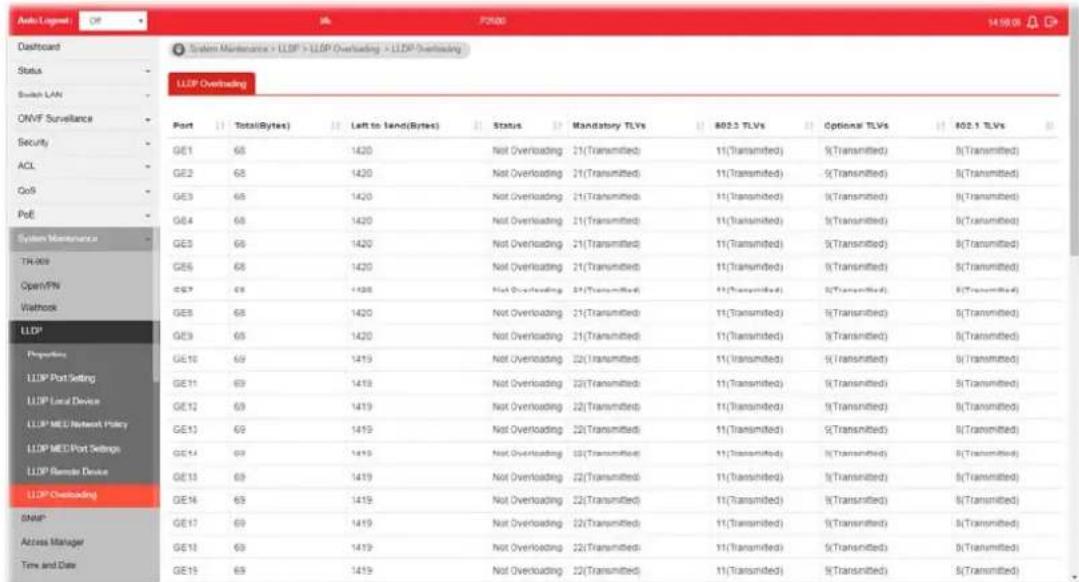Open LLDP Local Device page

pos(63,401)
